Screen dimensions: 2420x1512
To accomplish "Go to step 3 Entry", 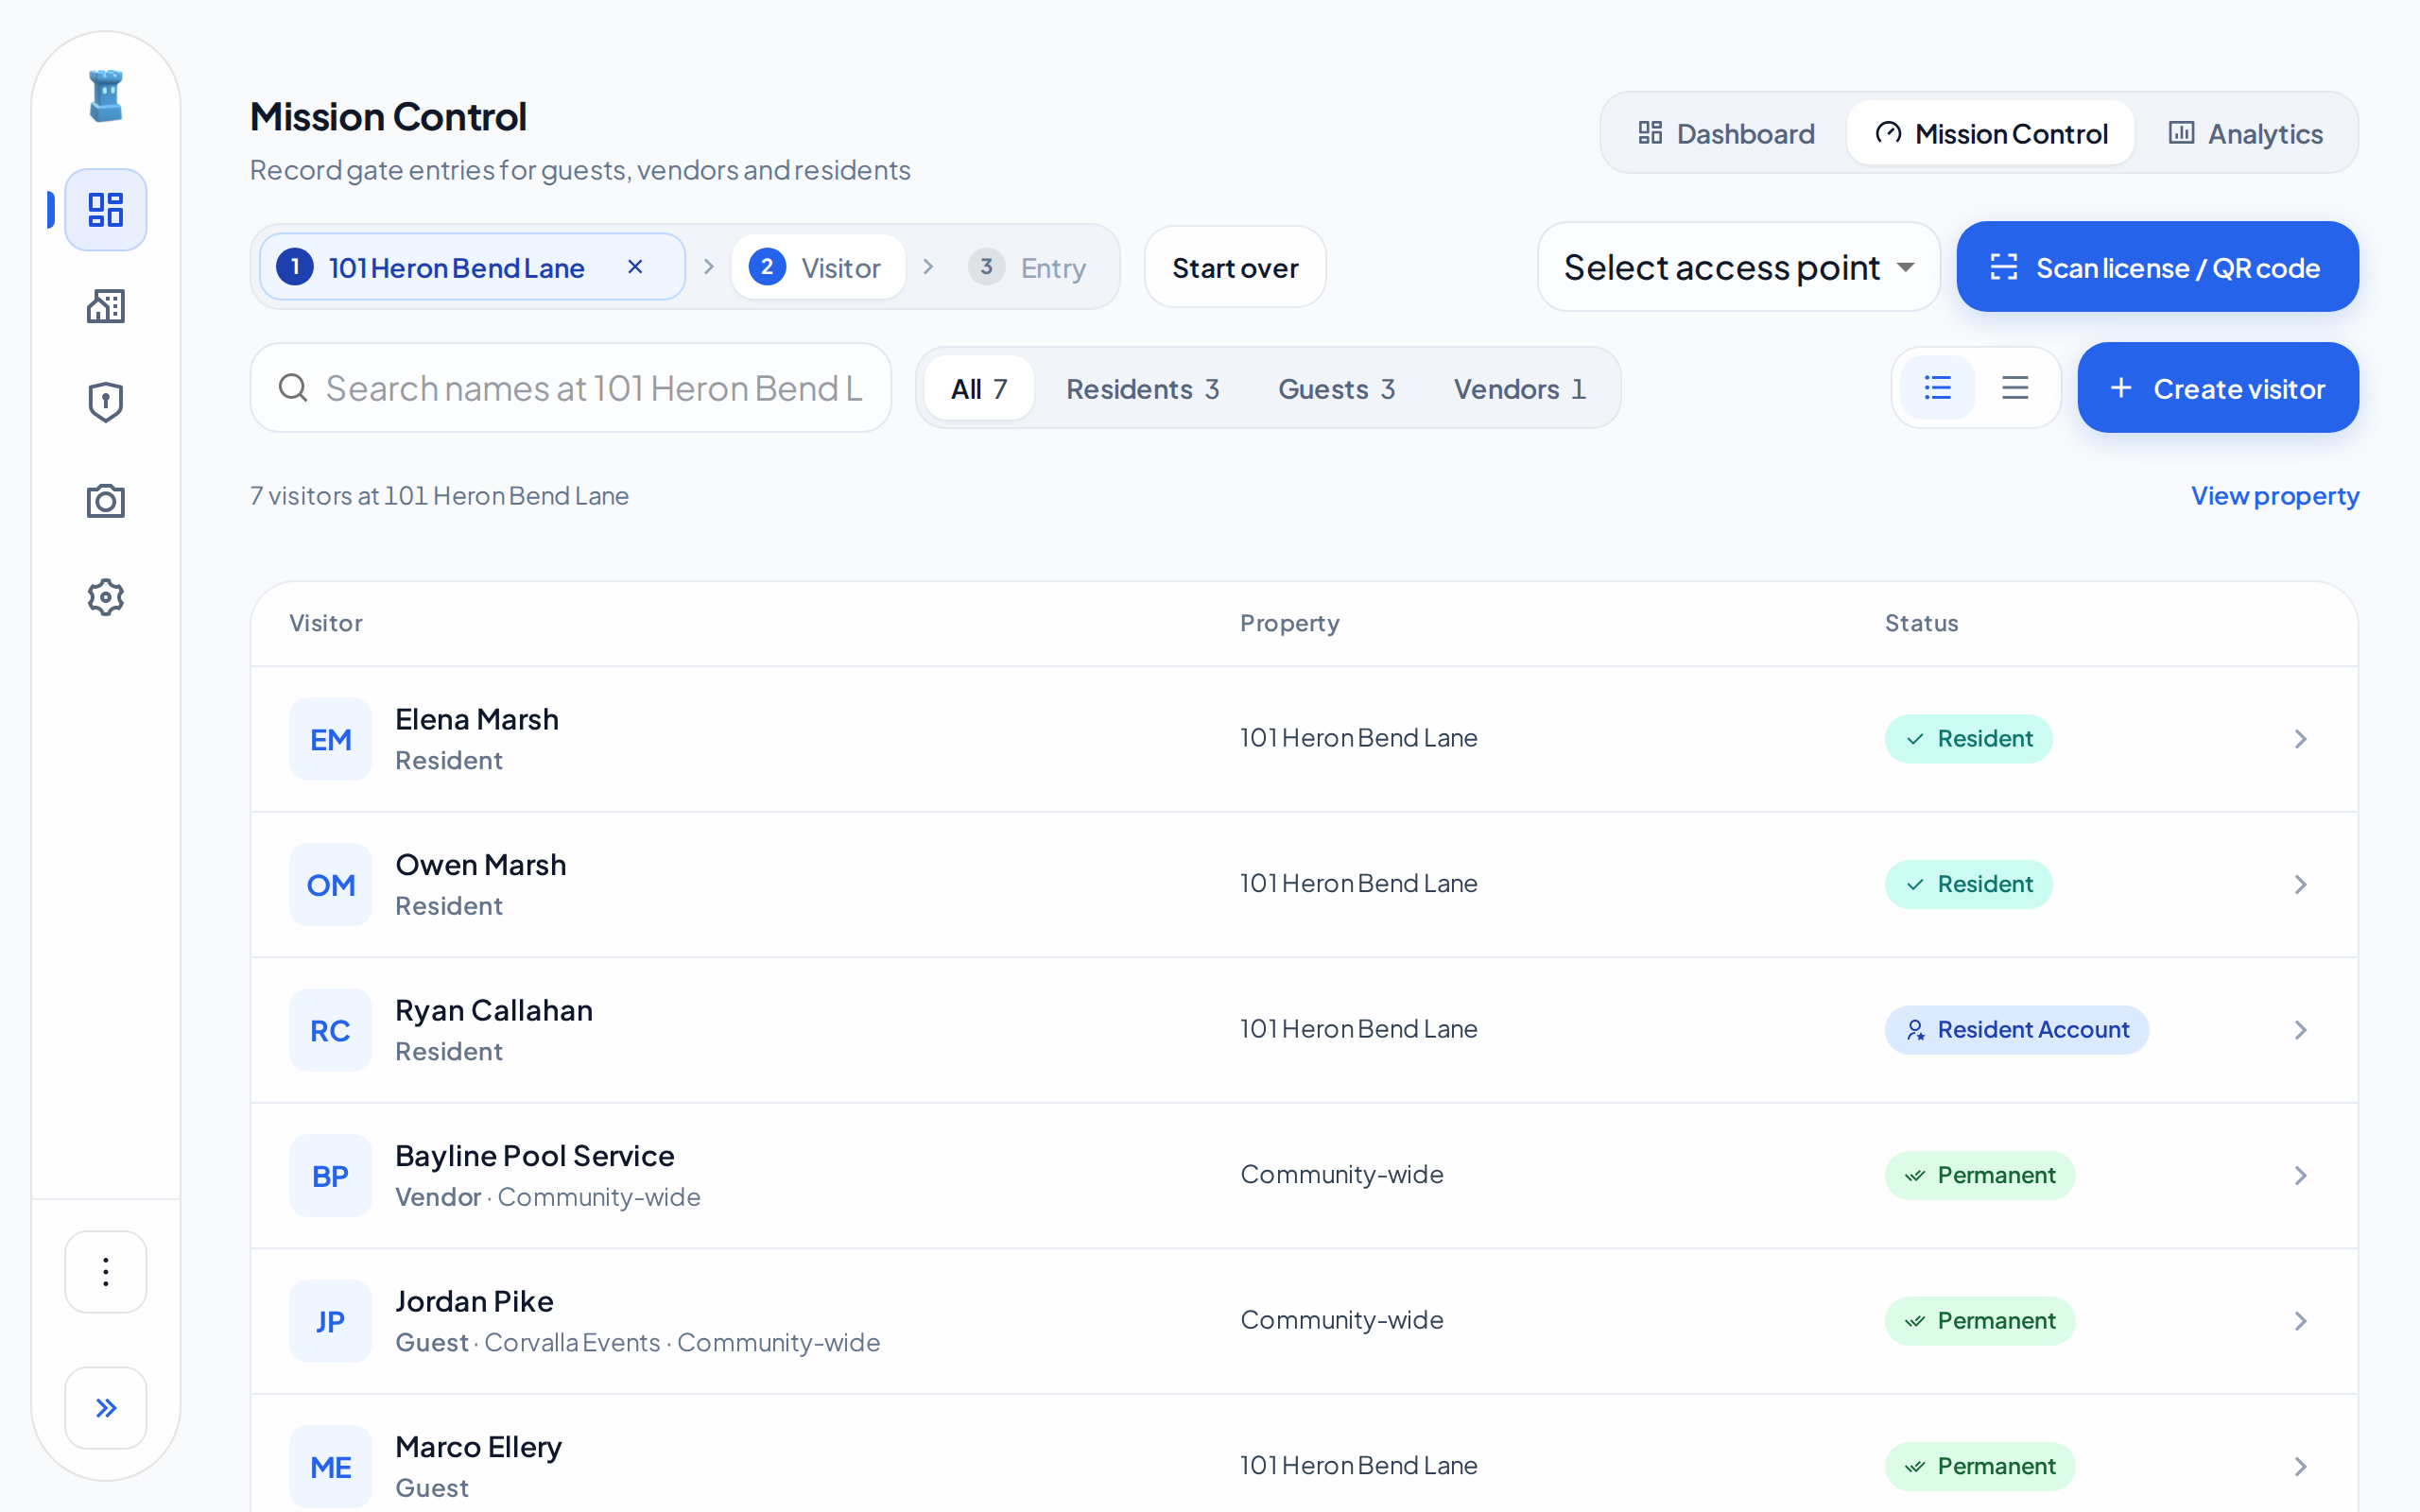I will click(1027, 267).
